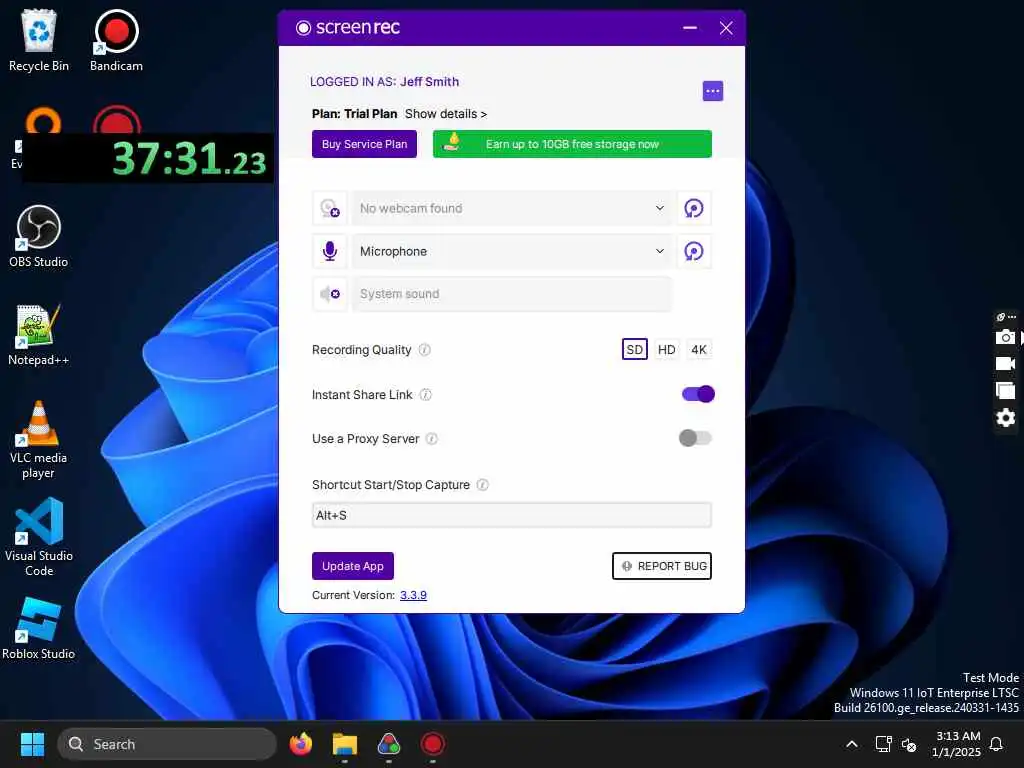The width and height of the screenshot is (1024, 768).
Task: Toggle the microphone icon
Action: click(x=330, y=251)
